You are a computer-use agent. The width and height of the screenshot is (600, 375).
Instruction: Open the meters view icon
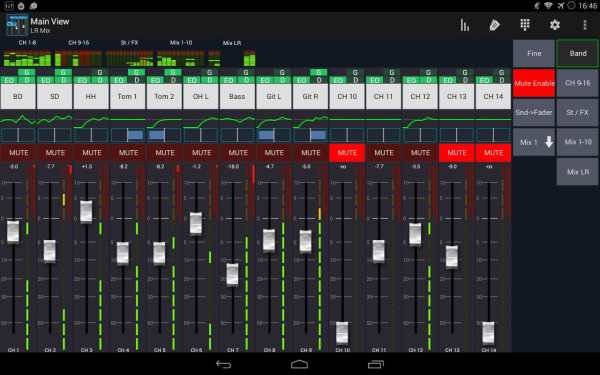(x=465, y=25)
